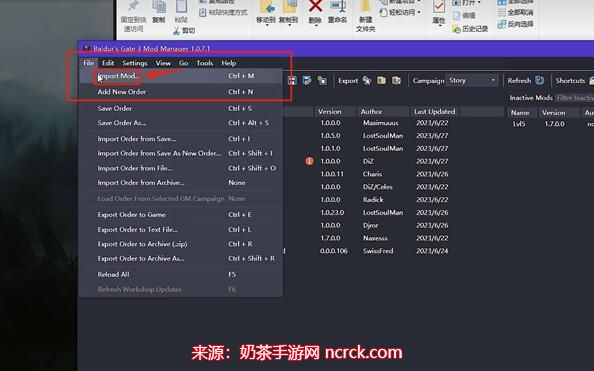Click the Explorer rename (重命名) icon

[337, 6]
